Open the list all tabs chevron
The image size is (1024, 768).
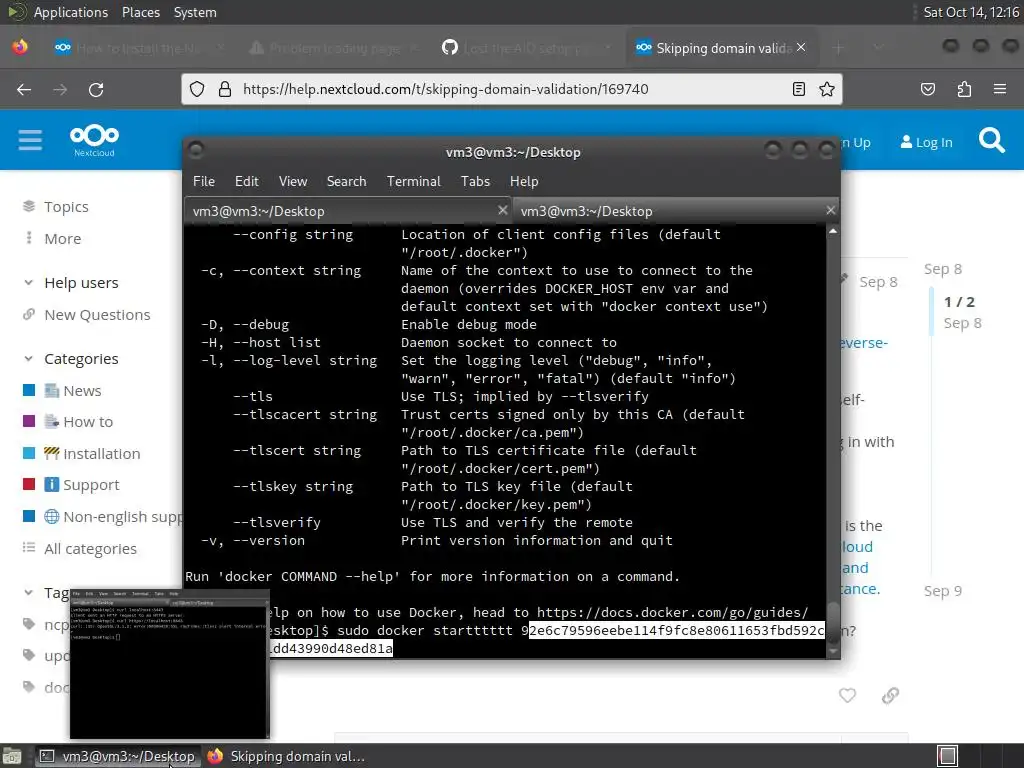[x=878, y=48]
